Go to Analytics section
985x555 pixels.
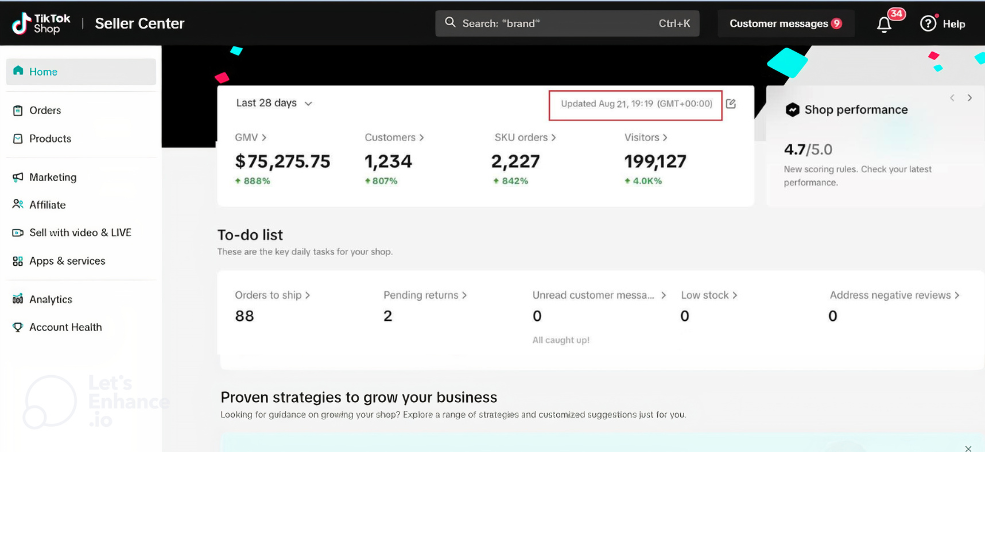coord(50,300)
